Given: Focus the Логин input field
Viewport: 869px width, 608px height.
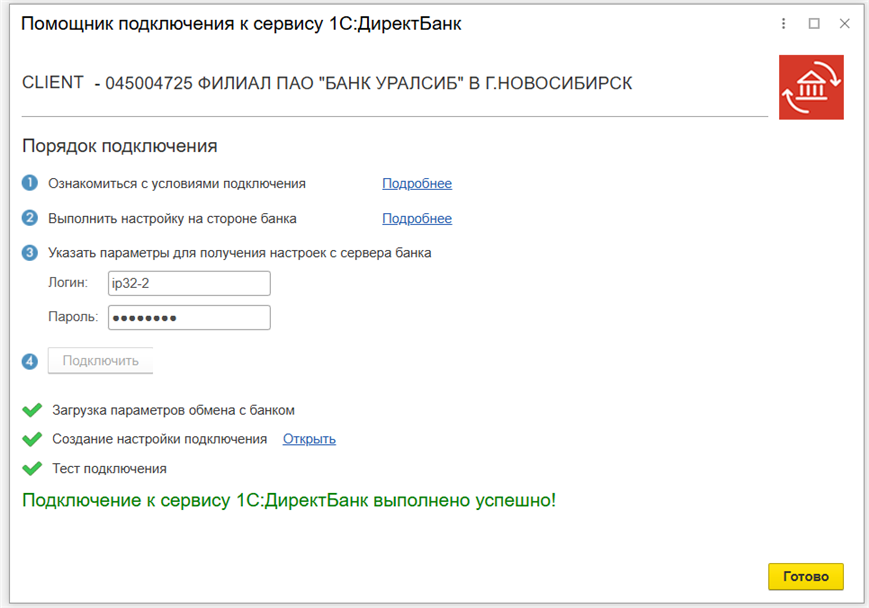Looking at the screenshot, I should tap(189, 284).
